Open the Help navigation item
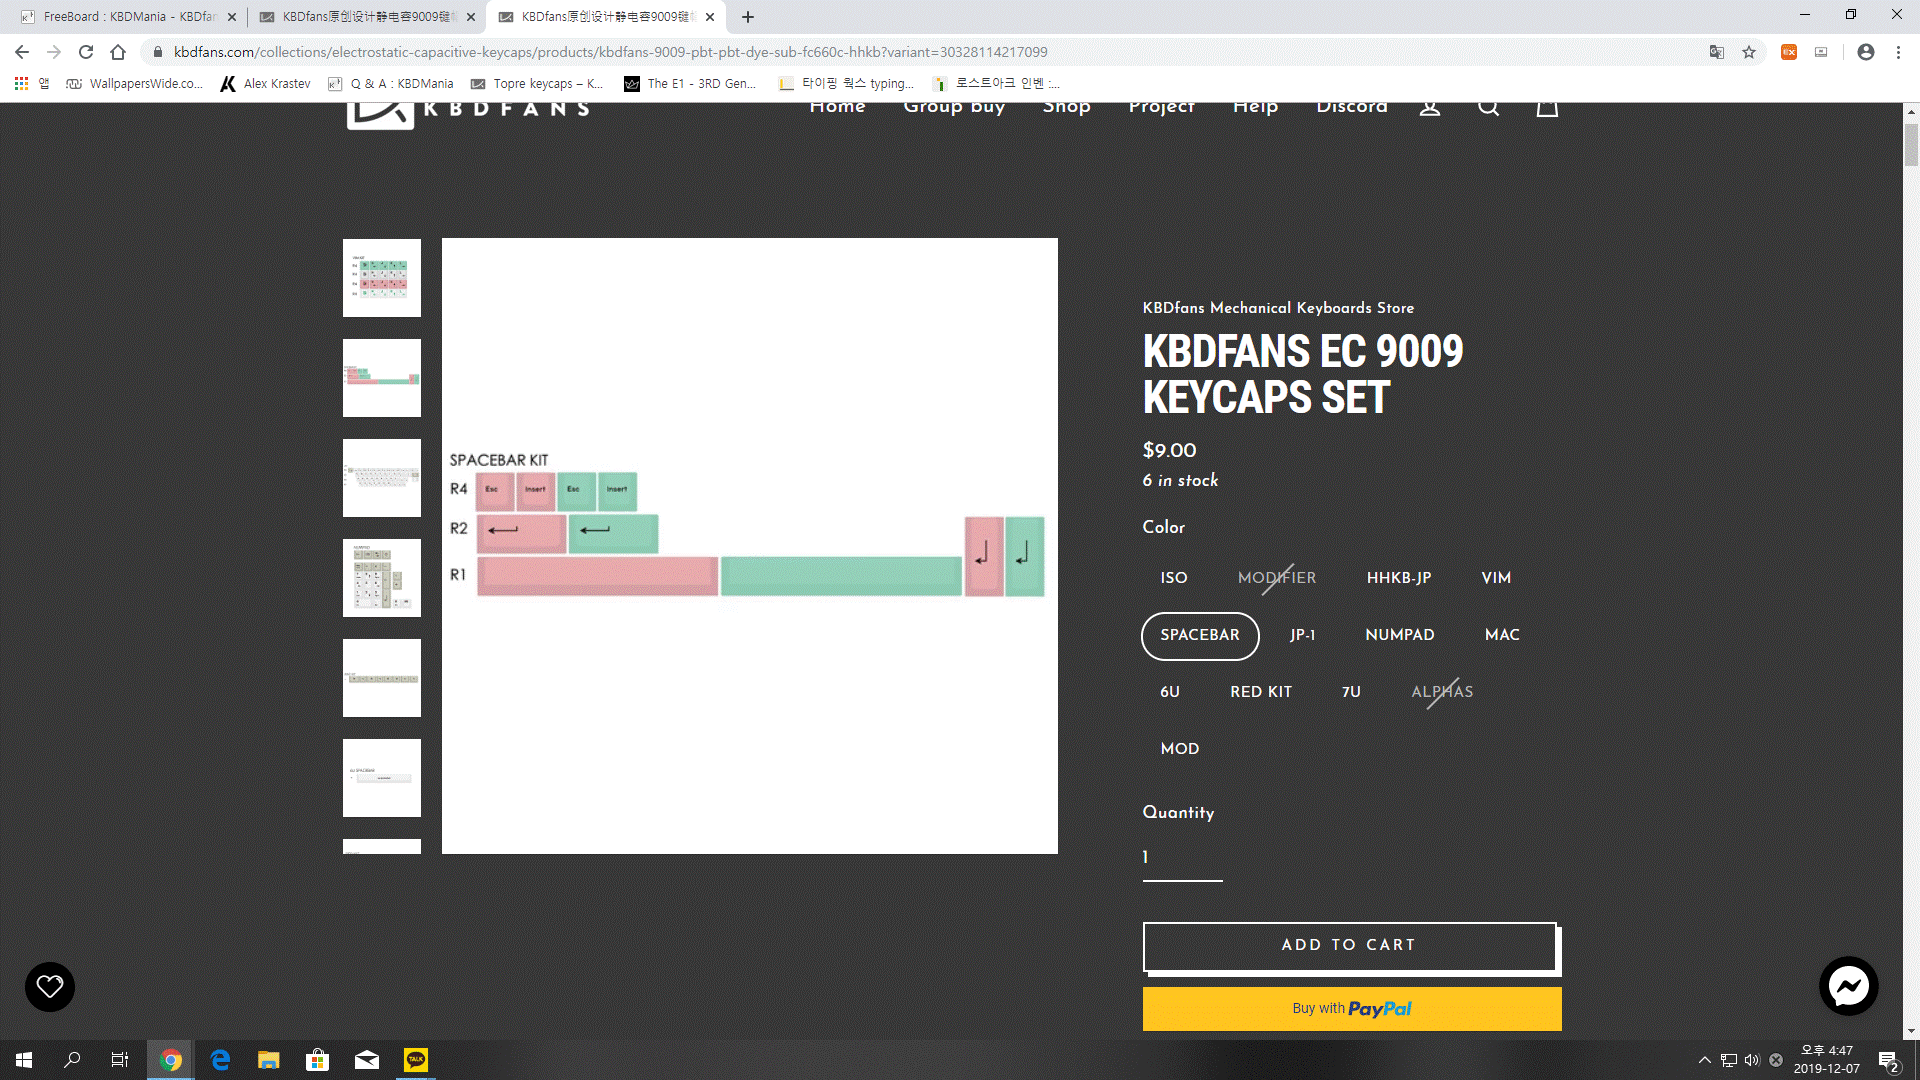Viewport: 1920px width, 1080px height. click(1255, 107)
